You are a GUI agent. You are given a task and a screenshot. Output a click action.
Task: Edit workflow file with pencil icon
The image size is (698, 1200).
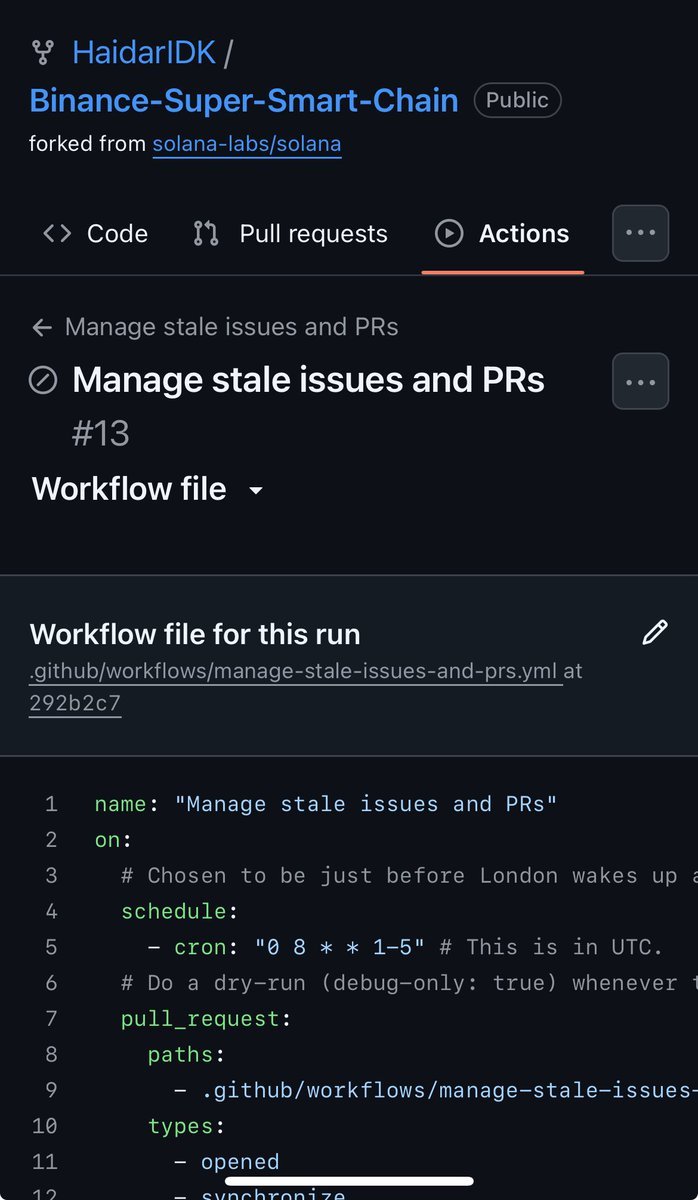click(654, 633)
